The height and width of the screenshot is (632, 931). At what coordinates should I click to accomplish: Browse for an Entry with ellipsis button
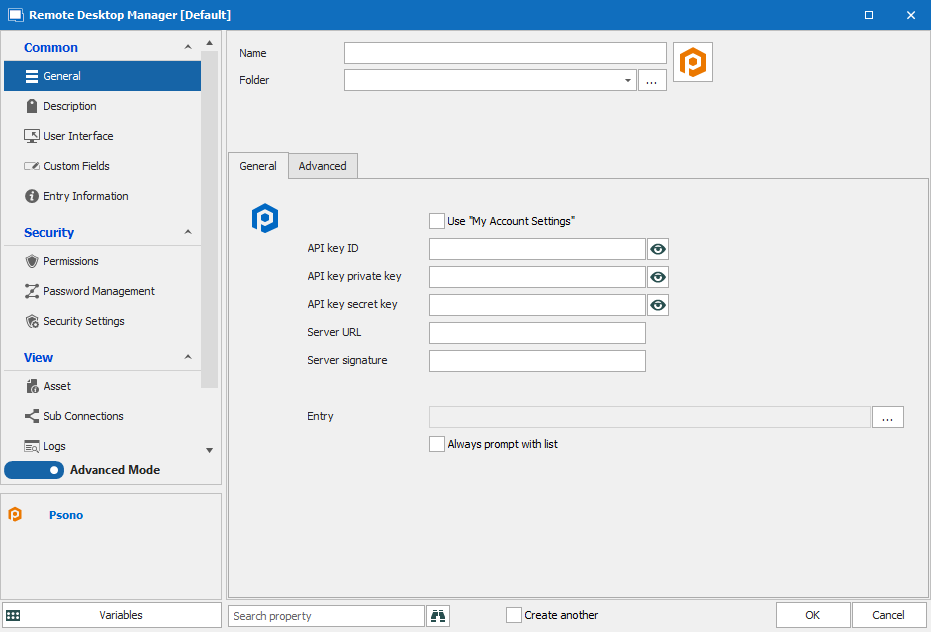click(887, 417)
